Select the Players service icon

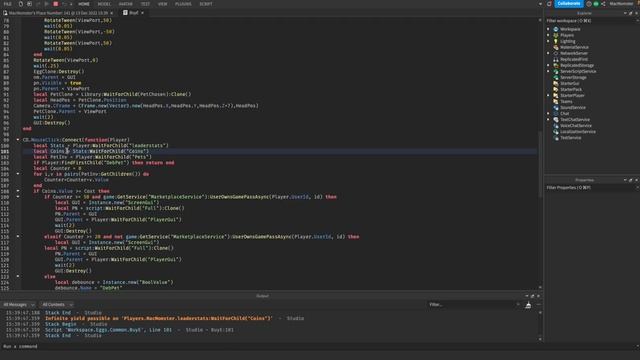(x=556, y=36)
